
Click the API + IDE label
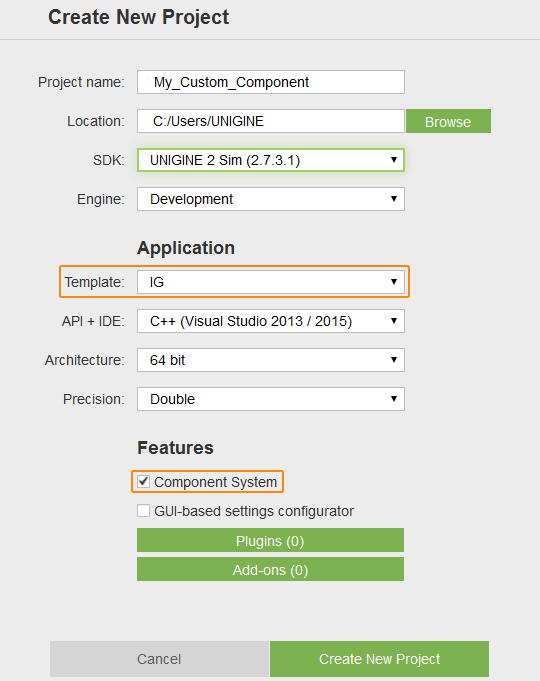click(93, 321)
